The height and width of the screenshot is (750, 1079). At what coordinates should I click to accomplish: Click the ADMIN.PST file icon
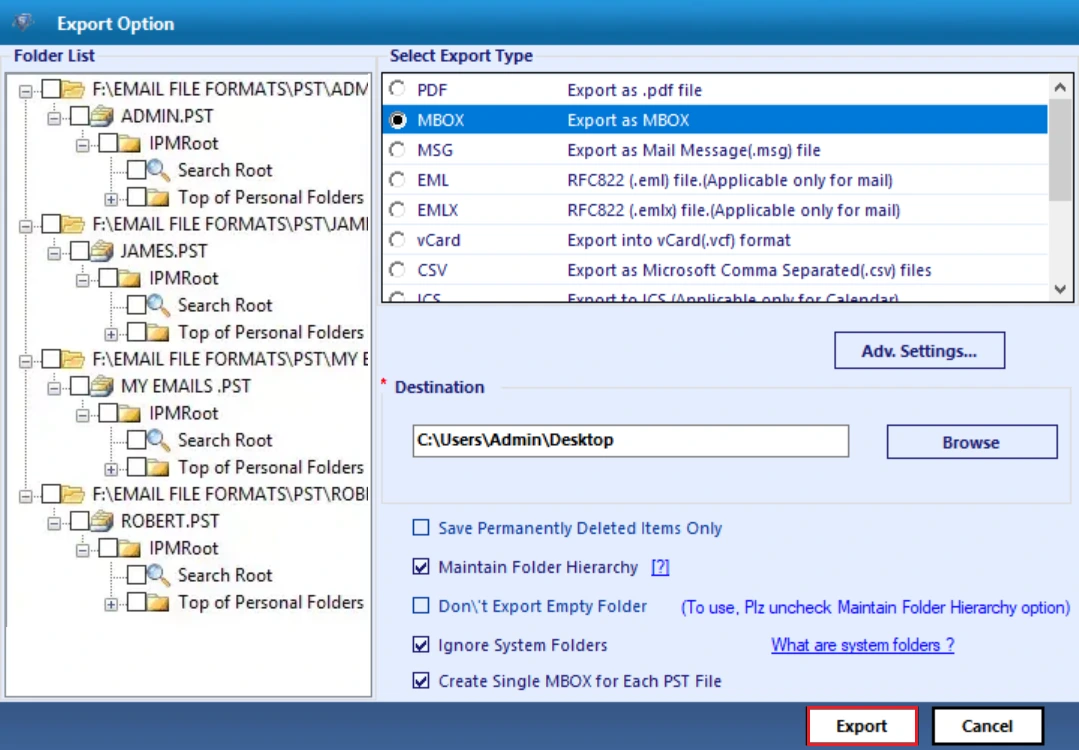pos(102,116)
